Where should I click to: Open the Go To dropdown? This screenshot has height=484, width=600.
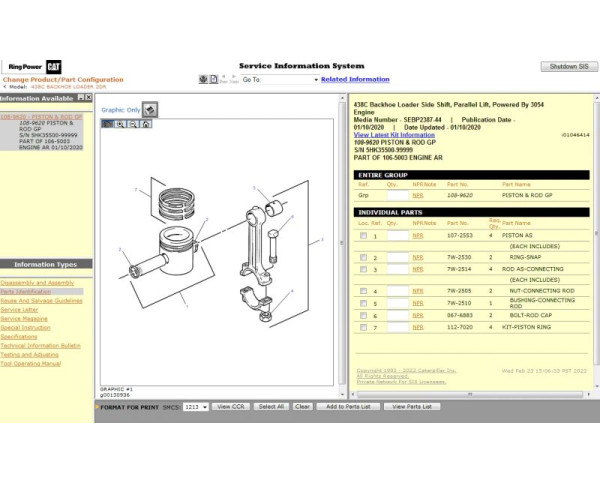point(316,79)
